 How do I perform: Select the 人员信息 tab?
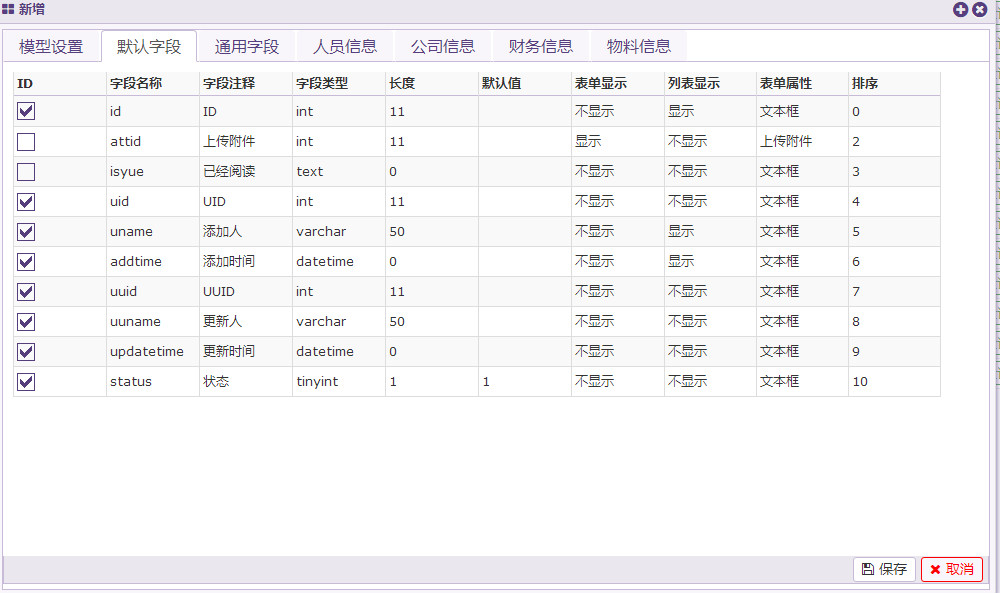(x=345, y=46)
